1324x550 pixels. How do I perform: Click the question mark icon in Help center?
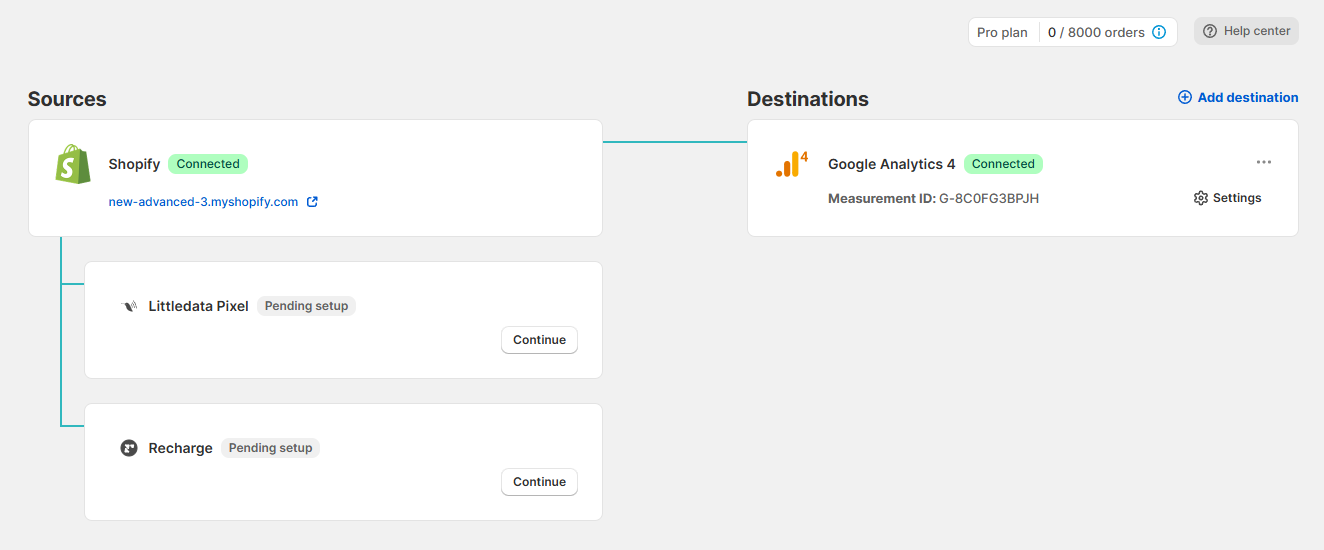(x=1210, y=31)
